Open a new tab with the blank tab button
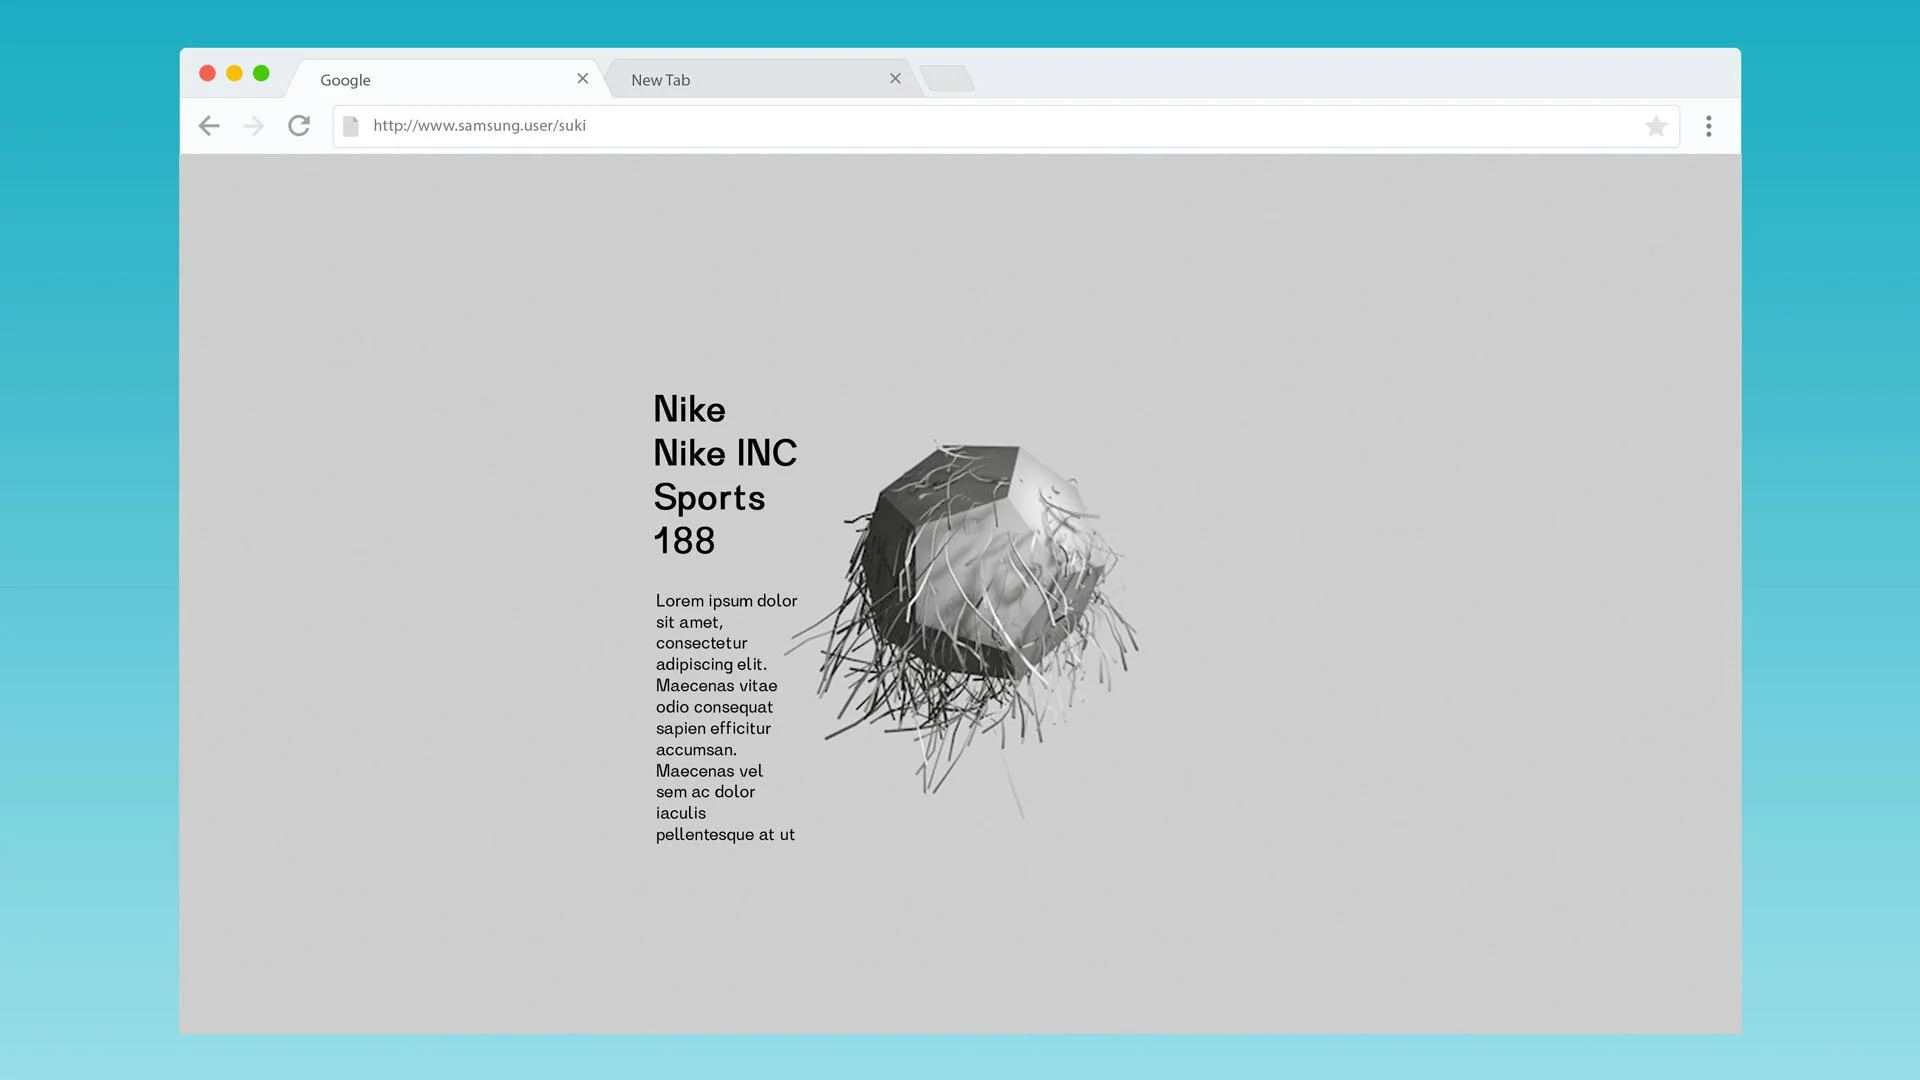1920x1080 pixels. click(947, 78)
